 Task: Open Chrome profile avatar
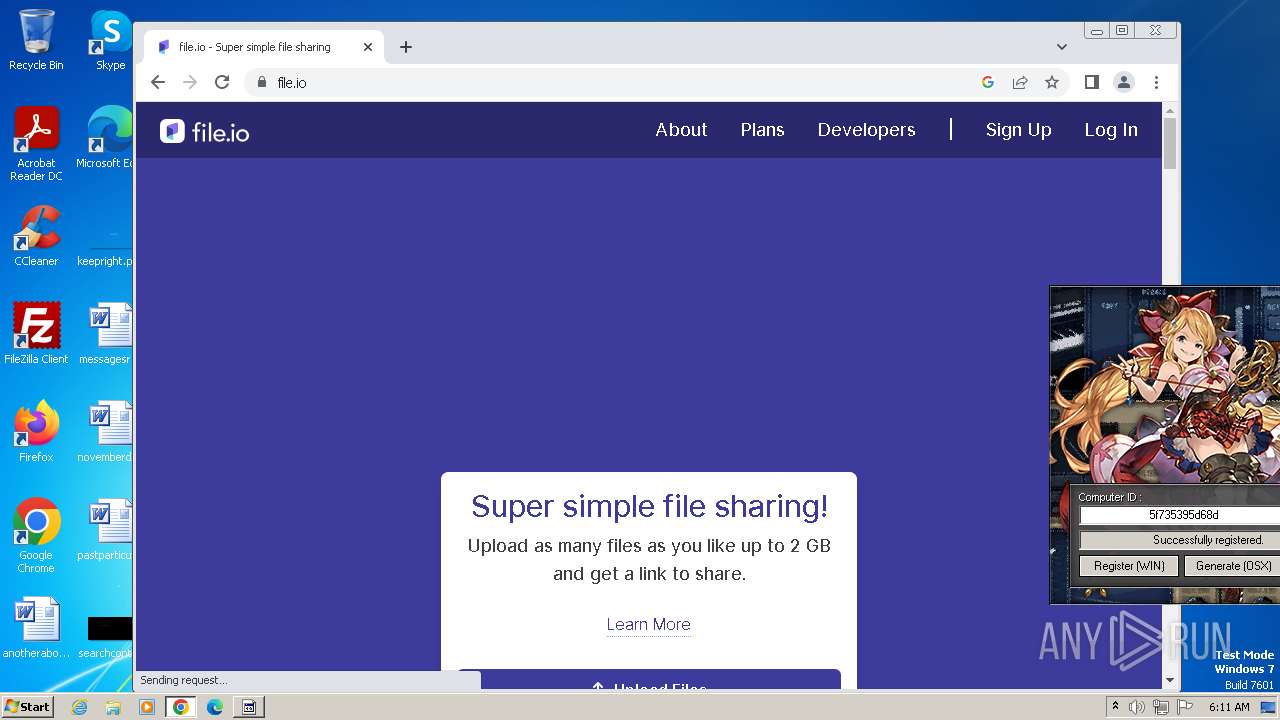pyautogui.click(x=1124, y=82)
